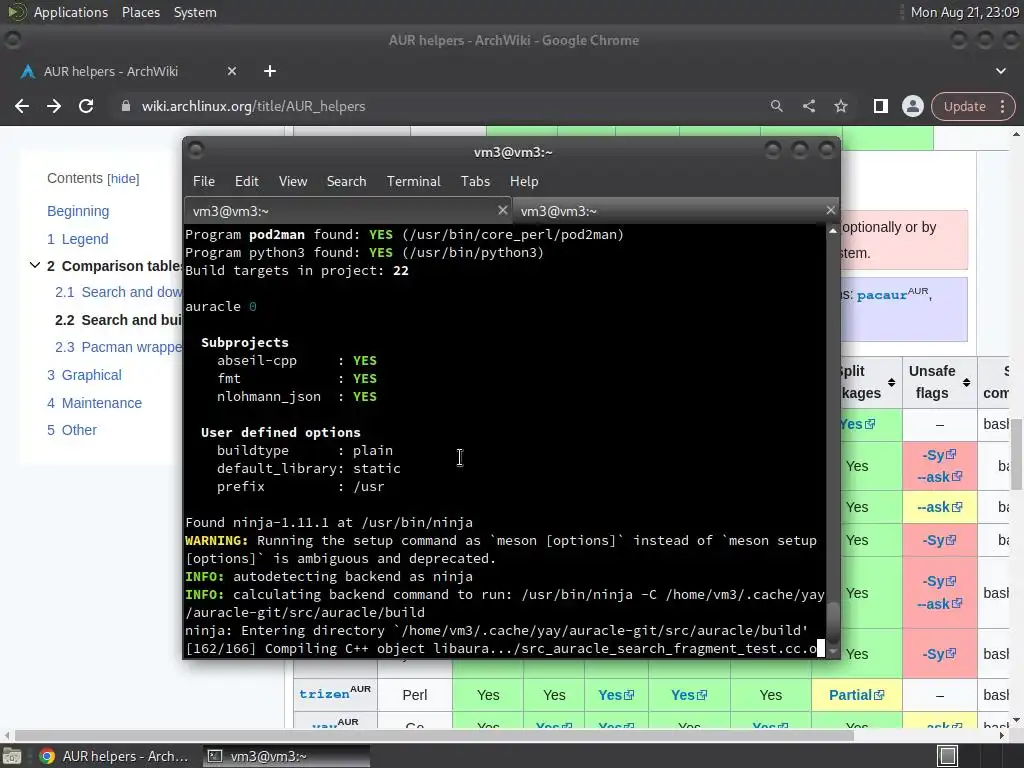Open Chrome profile avatar menu
Viewport: 1024px width, 768px height.
(912, 106)
